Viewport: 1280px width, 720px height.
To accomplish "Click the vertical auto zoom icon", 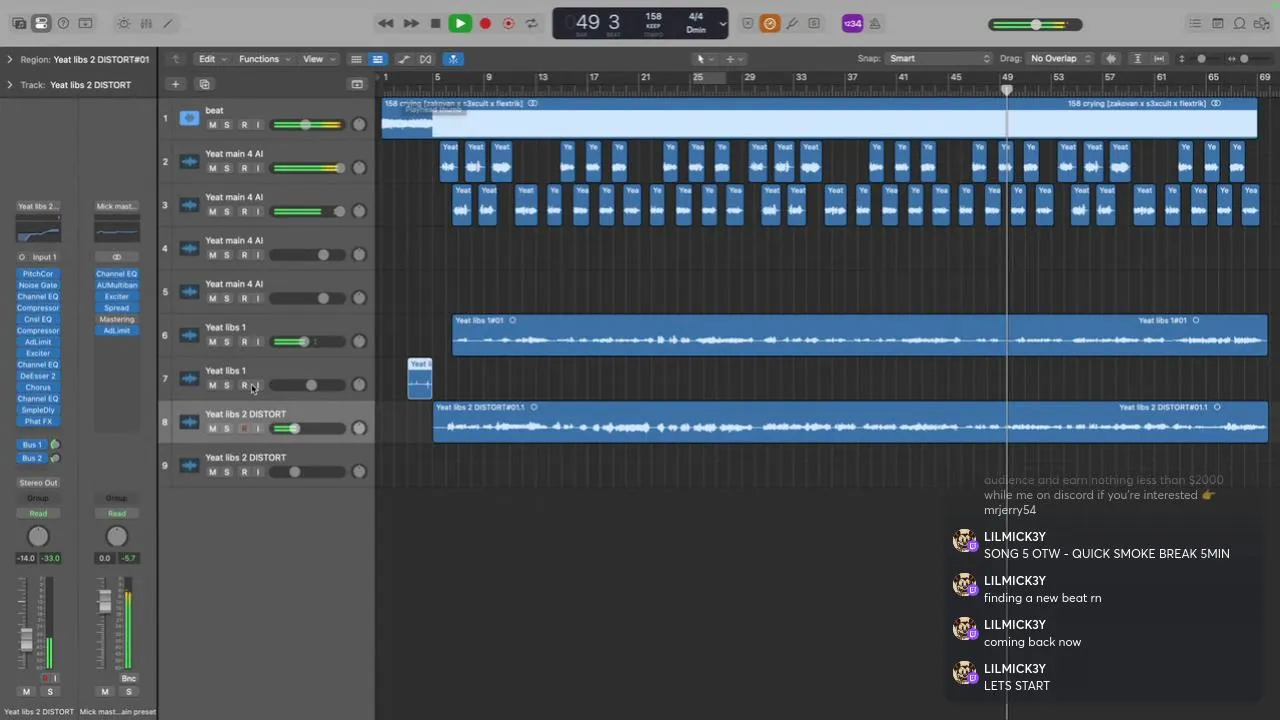I will 1137,59.
